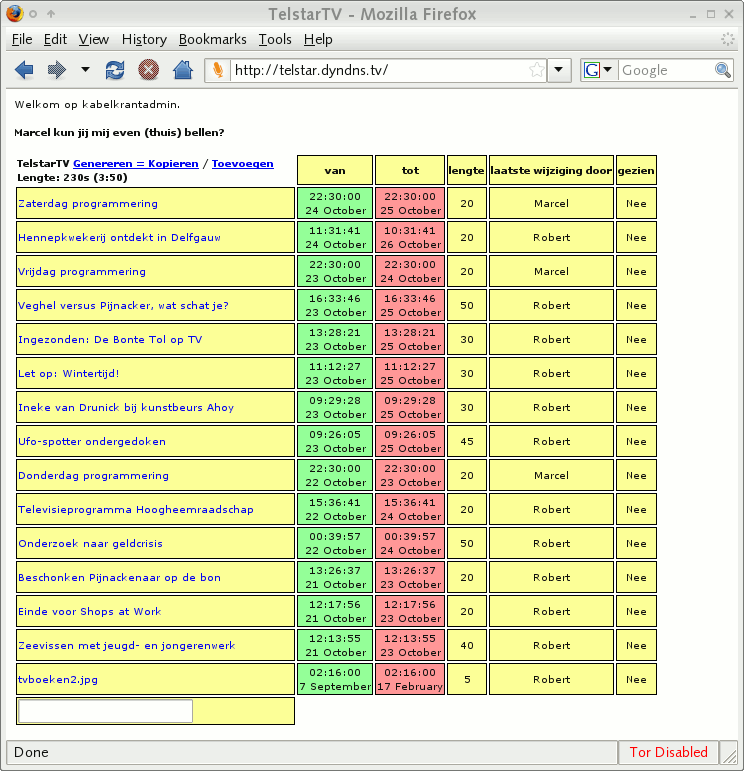This screenshot has height=771, width=744.
Task: Open the Let op: Wintertijd! entry
Action: pyautogui.click(x=68, y=374)
